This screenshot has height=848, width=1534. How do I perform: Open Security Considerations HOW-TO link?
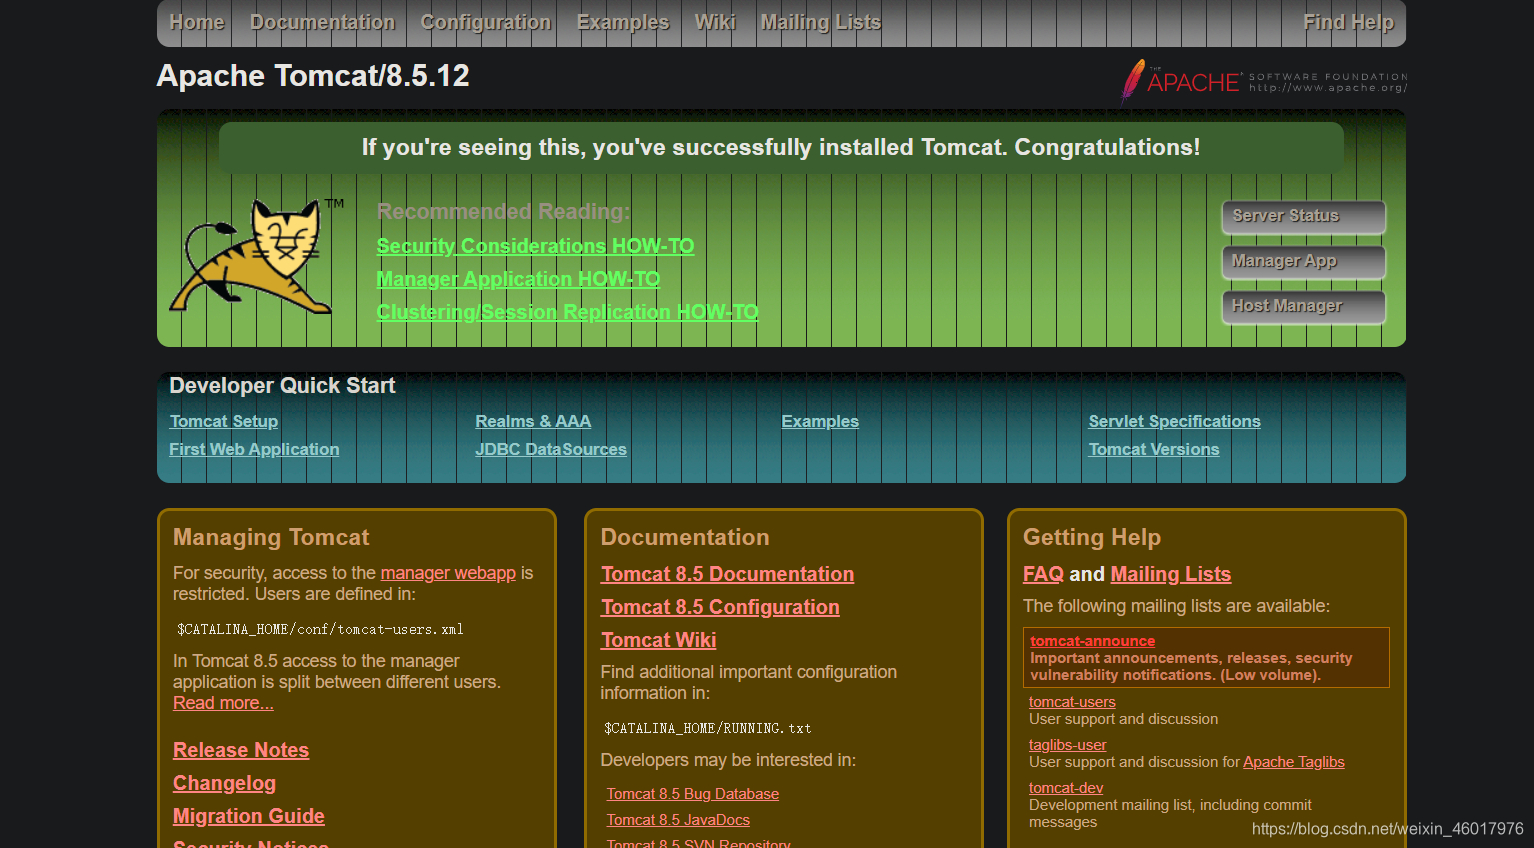click(535, 246)
